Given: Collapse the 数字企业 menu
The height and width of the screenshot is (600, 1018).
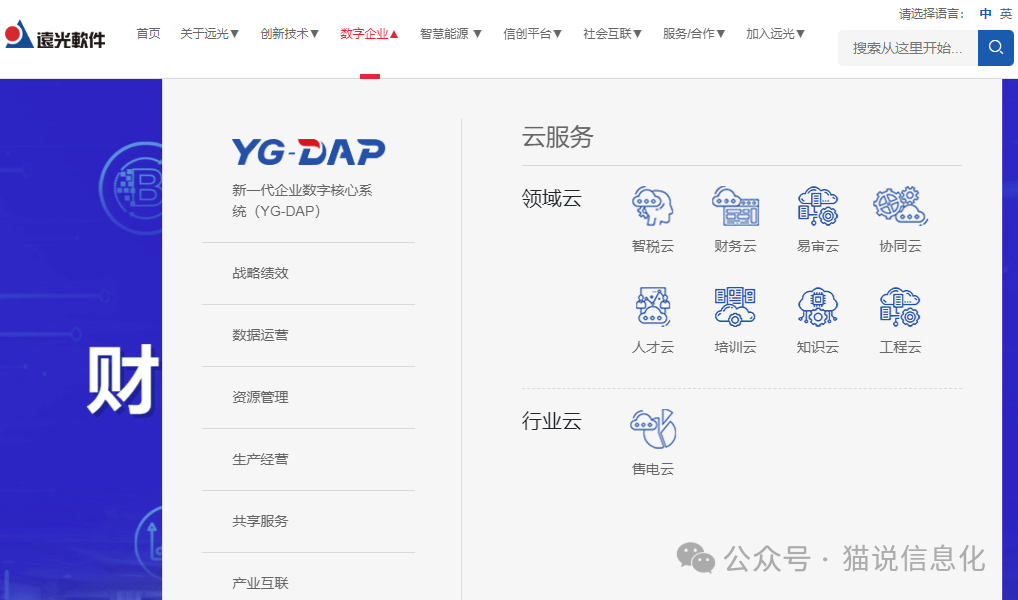Looking at the screenshot, I should pyautogui.click(x=370, y=34).
